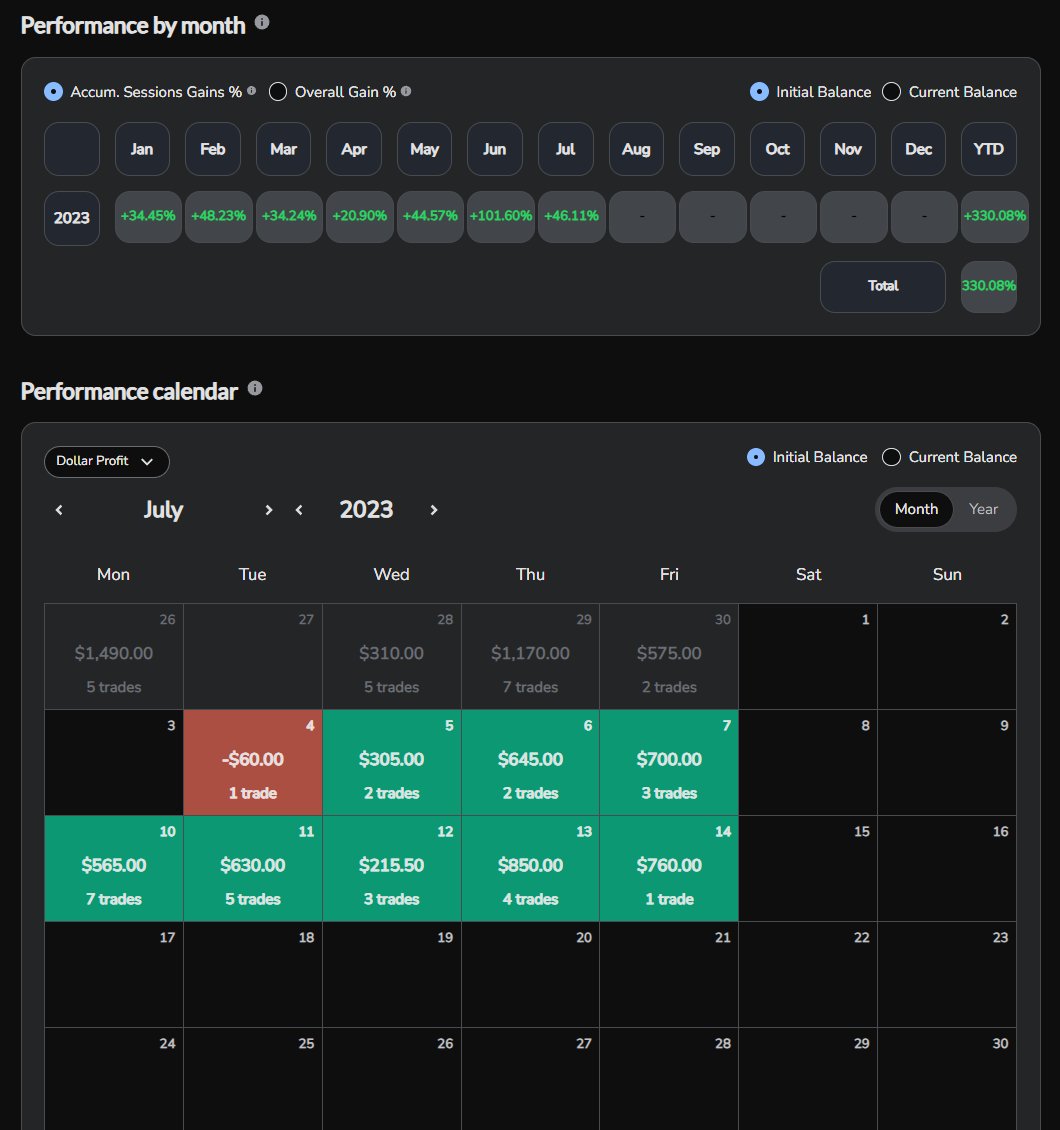The height and width of the screenshot is (1130, 1060).
Task: Choose Initial Balance in Performance by month
Action: tap(759, 92)
